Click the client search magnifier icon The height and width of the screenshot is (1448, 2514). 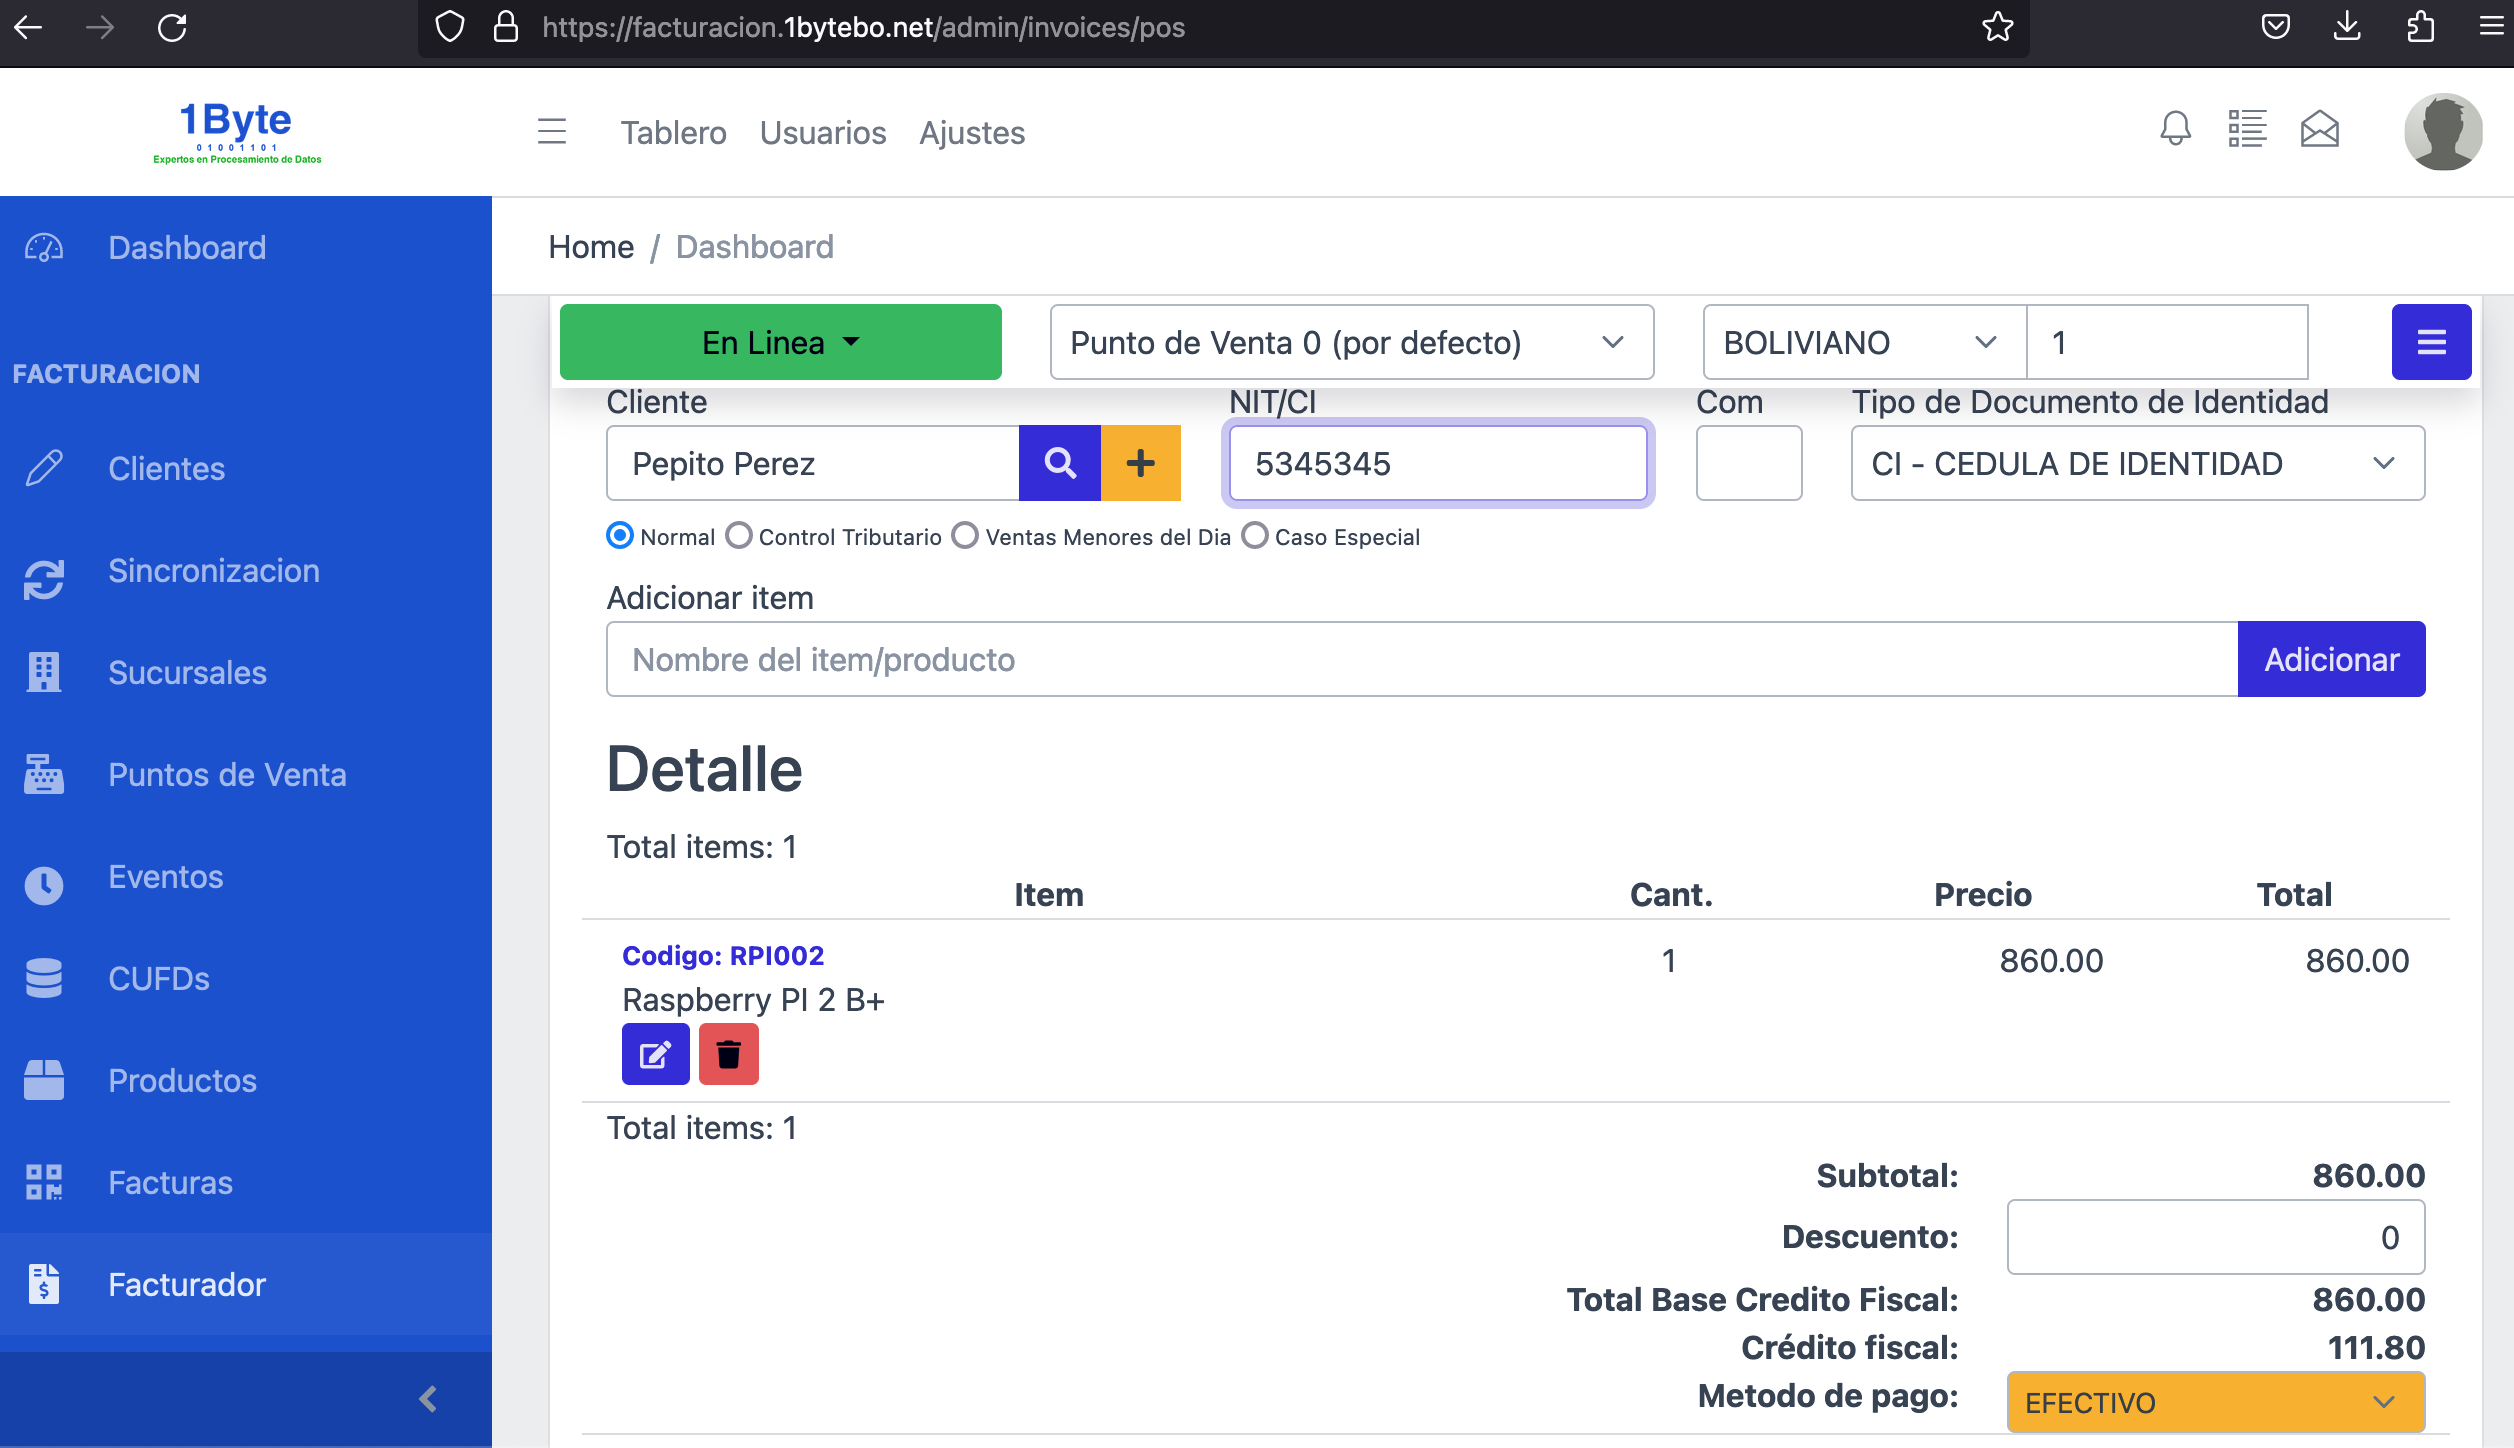pos(1059,463)
